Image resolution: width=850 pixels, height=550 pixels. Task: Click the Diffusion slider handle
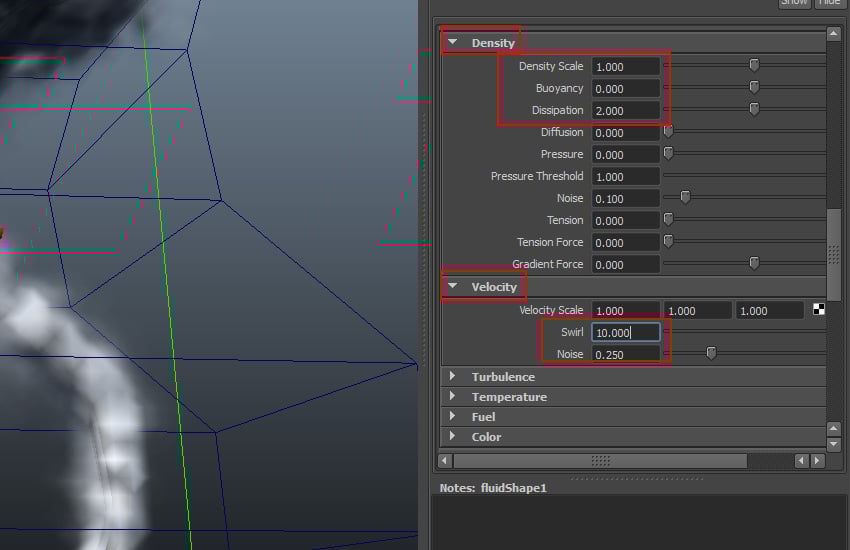(x=668, y=131)
